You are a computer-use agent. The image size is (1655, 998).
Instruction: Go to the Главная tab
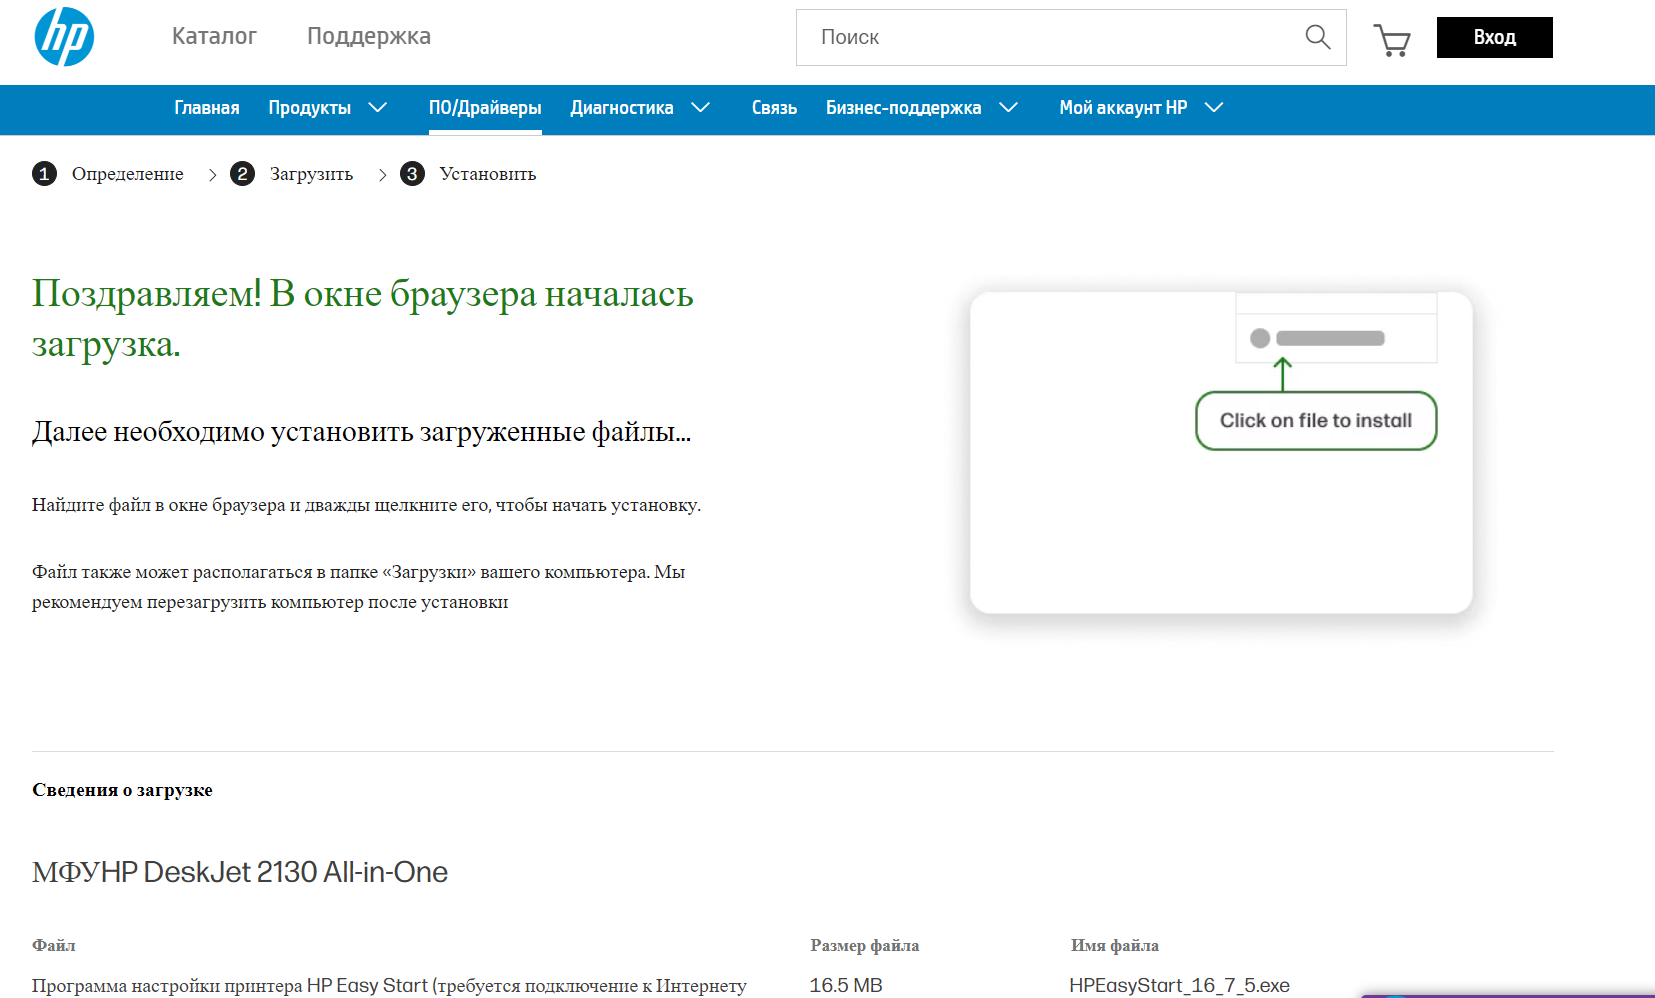[x=207, y=108]
